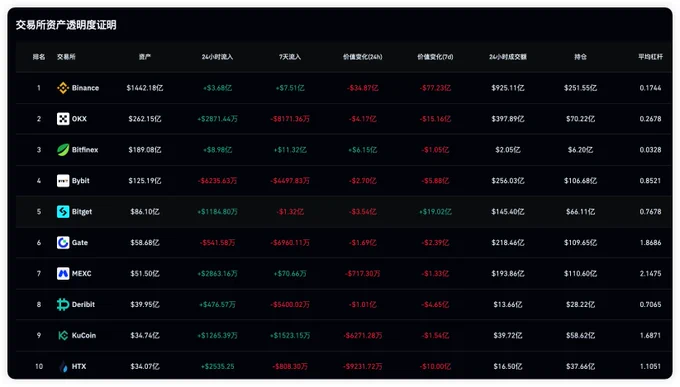
Task: Click the Binance logo icon
Action: (x=63, y=88)
